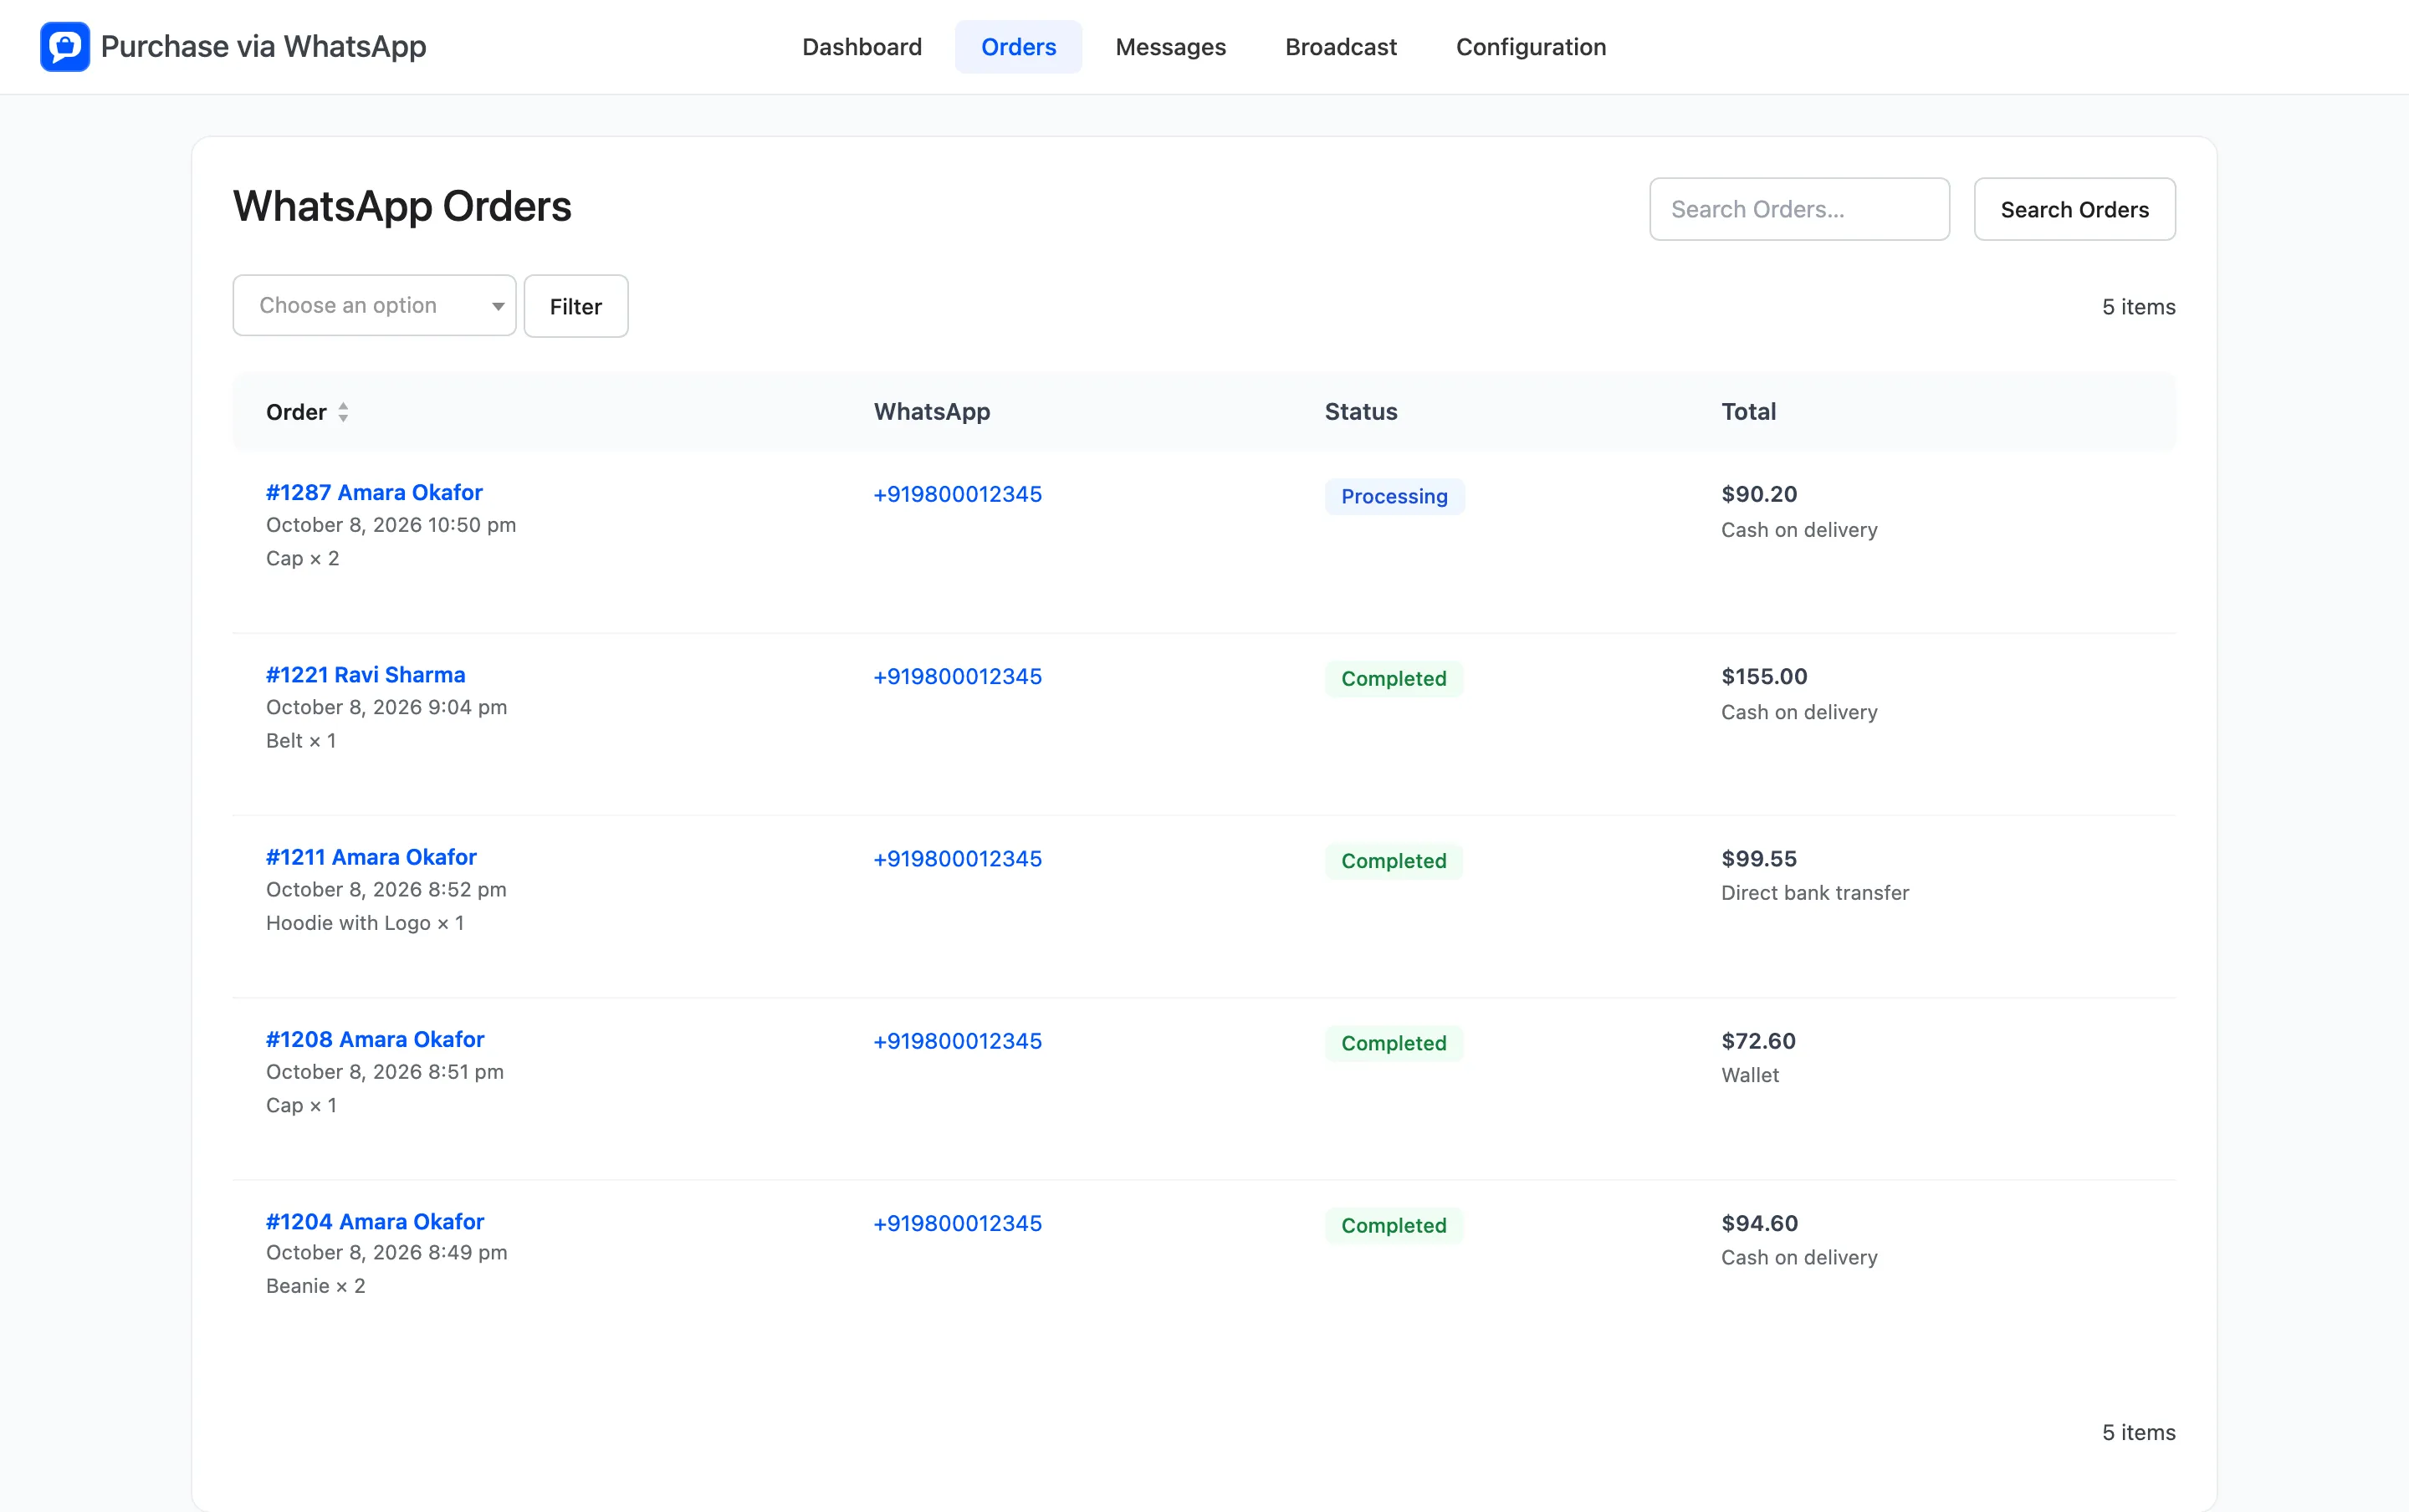The width and height of the screenshot is (2409, 1512).
Task: Open the Messages tab
Action: pos(1170,47)
